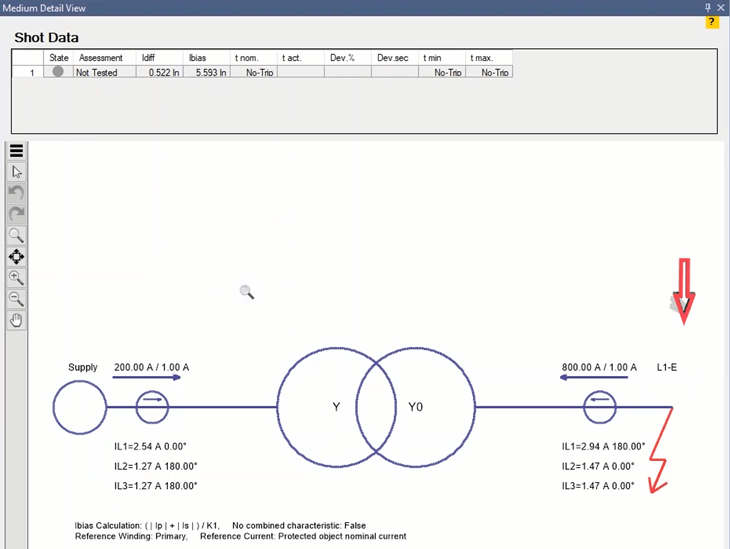
Task: Click the Ibias column header
Action: (207, 58)
